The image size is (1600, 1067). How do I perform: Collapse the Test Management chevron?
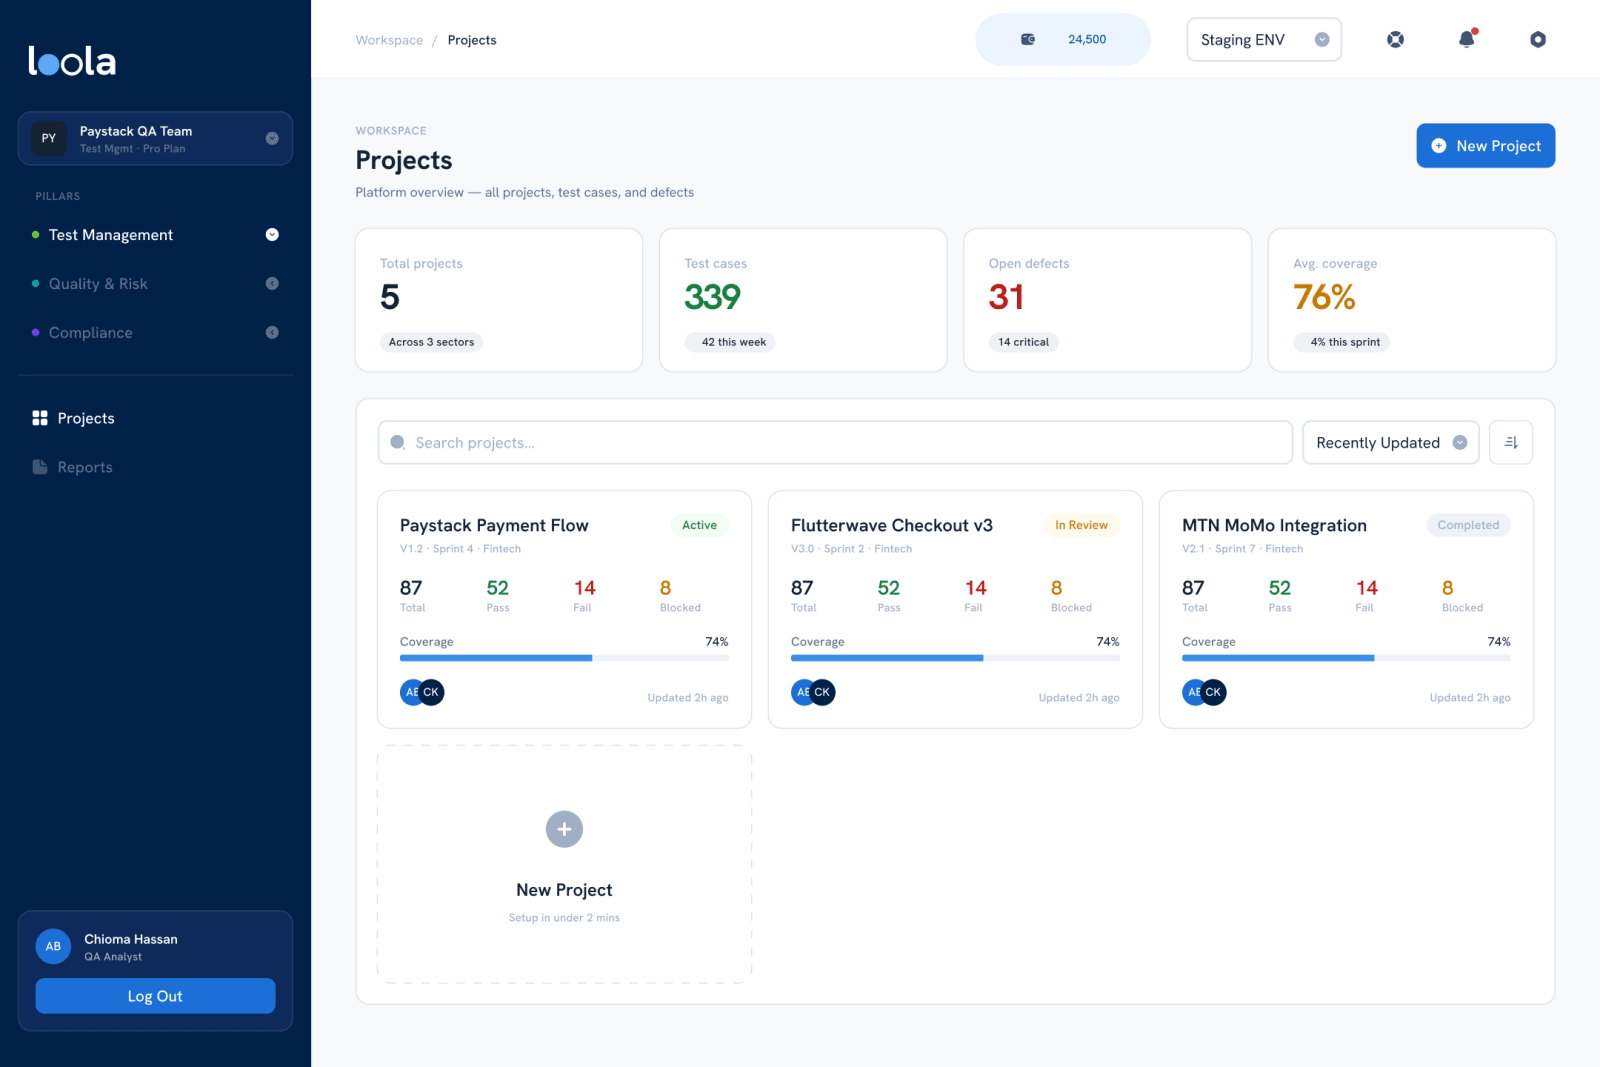[x=272, y=235]
